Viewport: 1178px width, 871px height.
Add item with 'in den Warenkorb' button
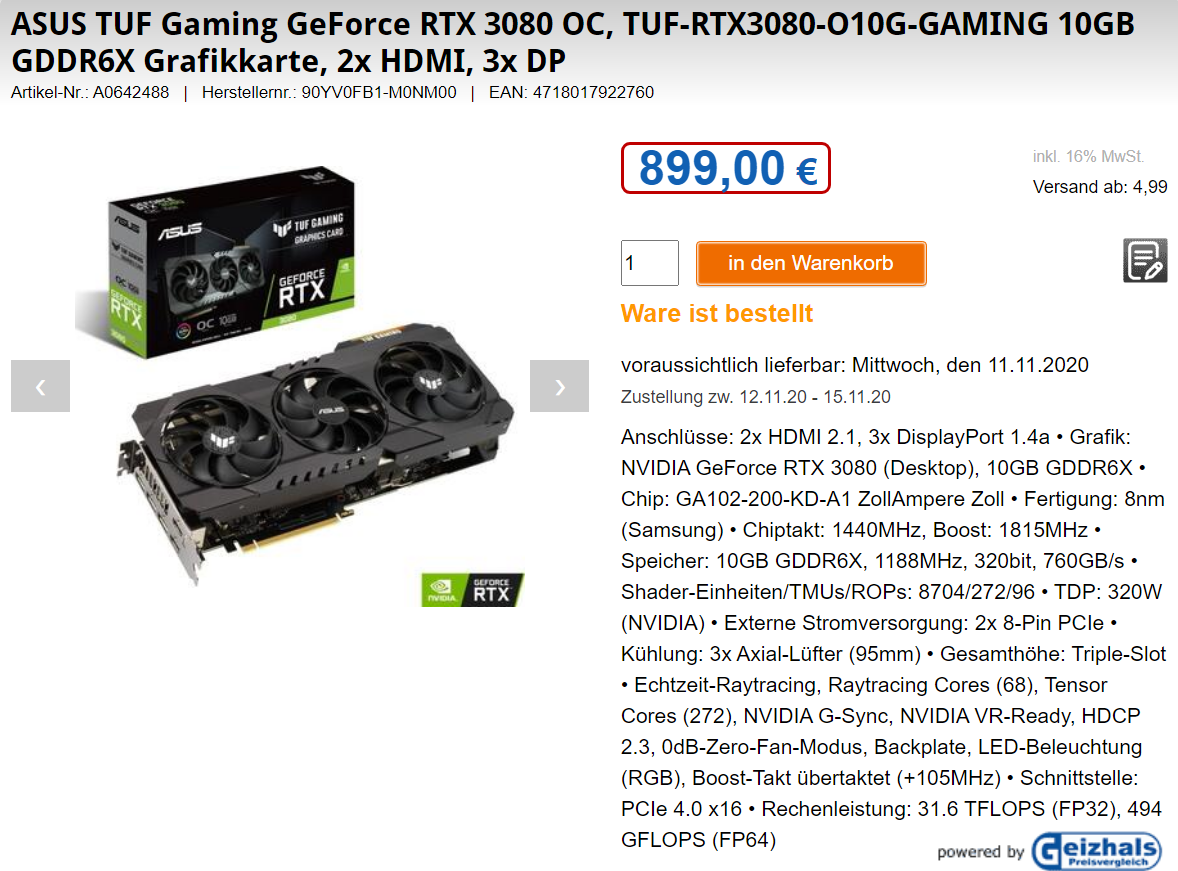click(811, 263)
